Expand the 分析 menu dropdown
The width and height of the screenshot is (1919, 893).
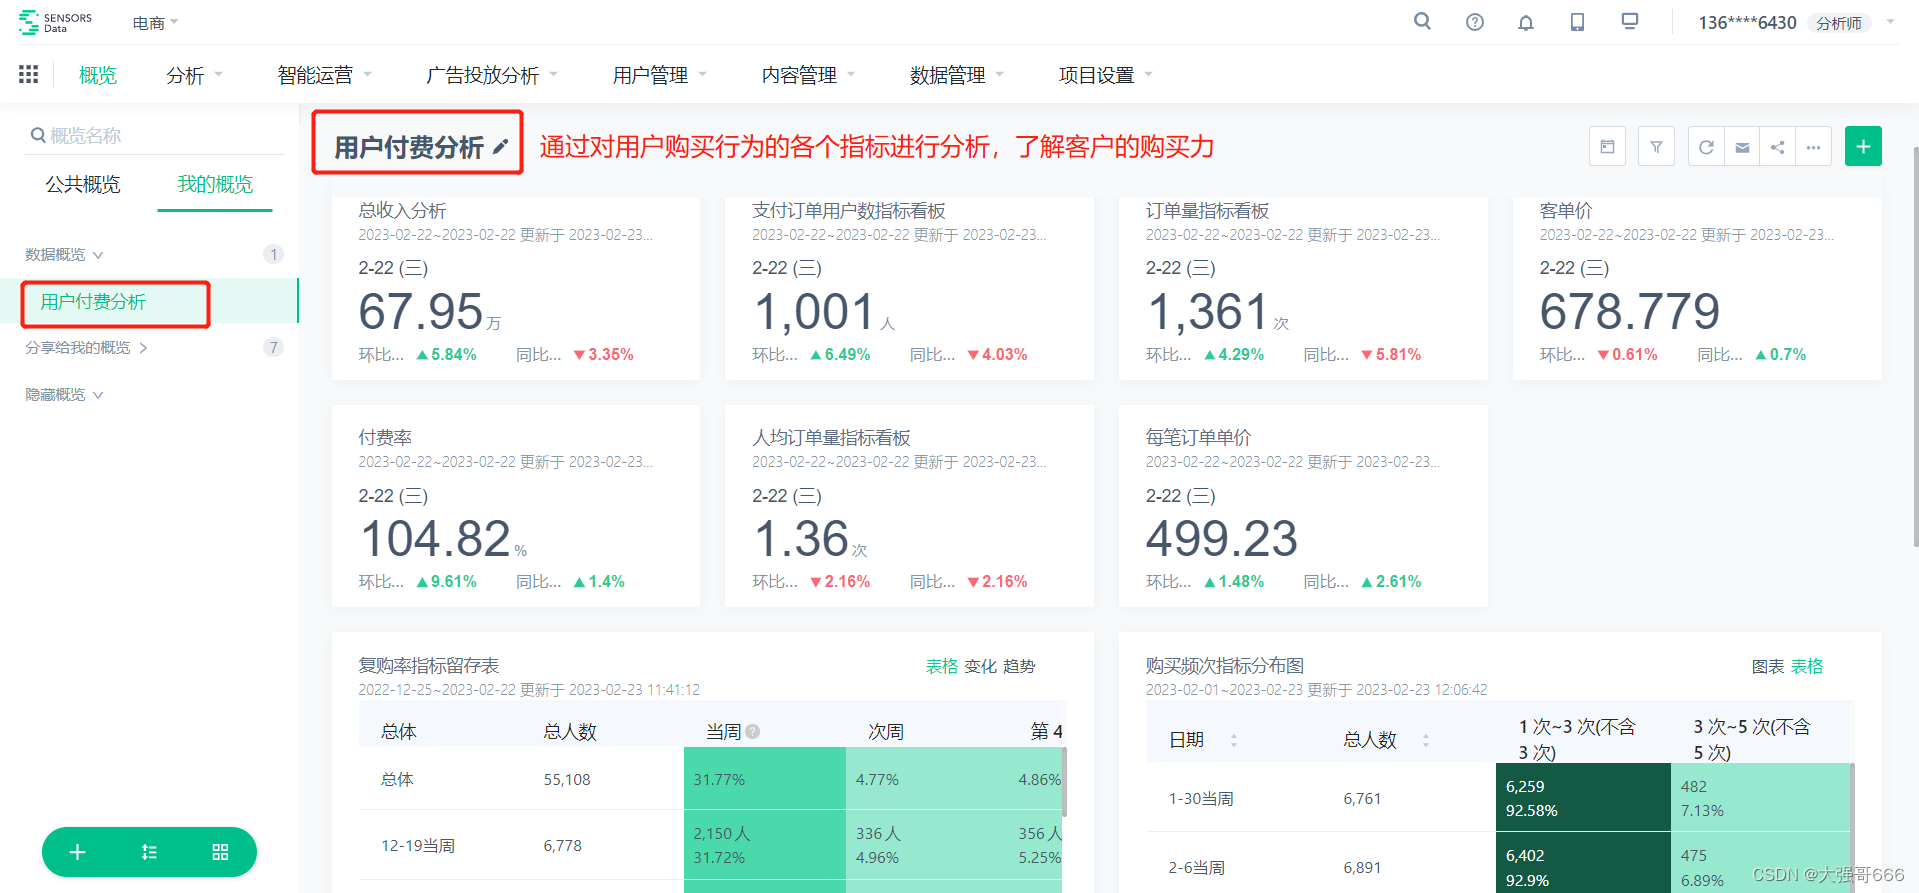(194, 75)
